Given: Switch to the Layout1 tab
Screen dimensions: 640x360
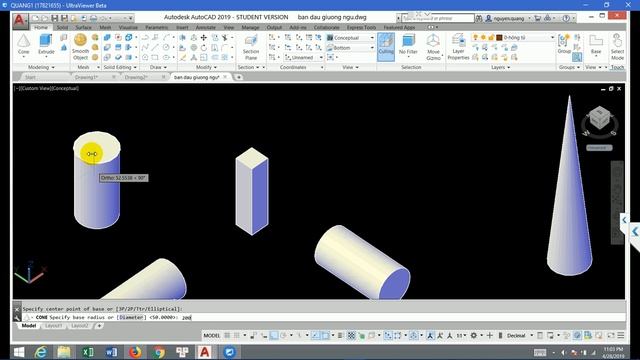Looking at the screenshot, I should (54, 326).
